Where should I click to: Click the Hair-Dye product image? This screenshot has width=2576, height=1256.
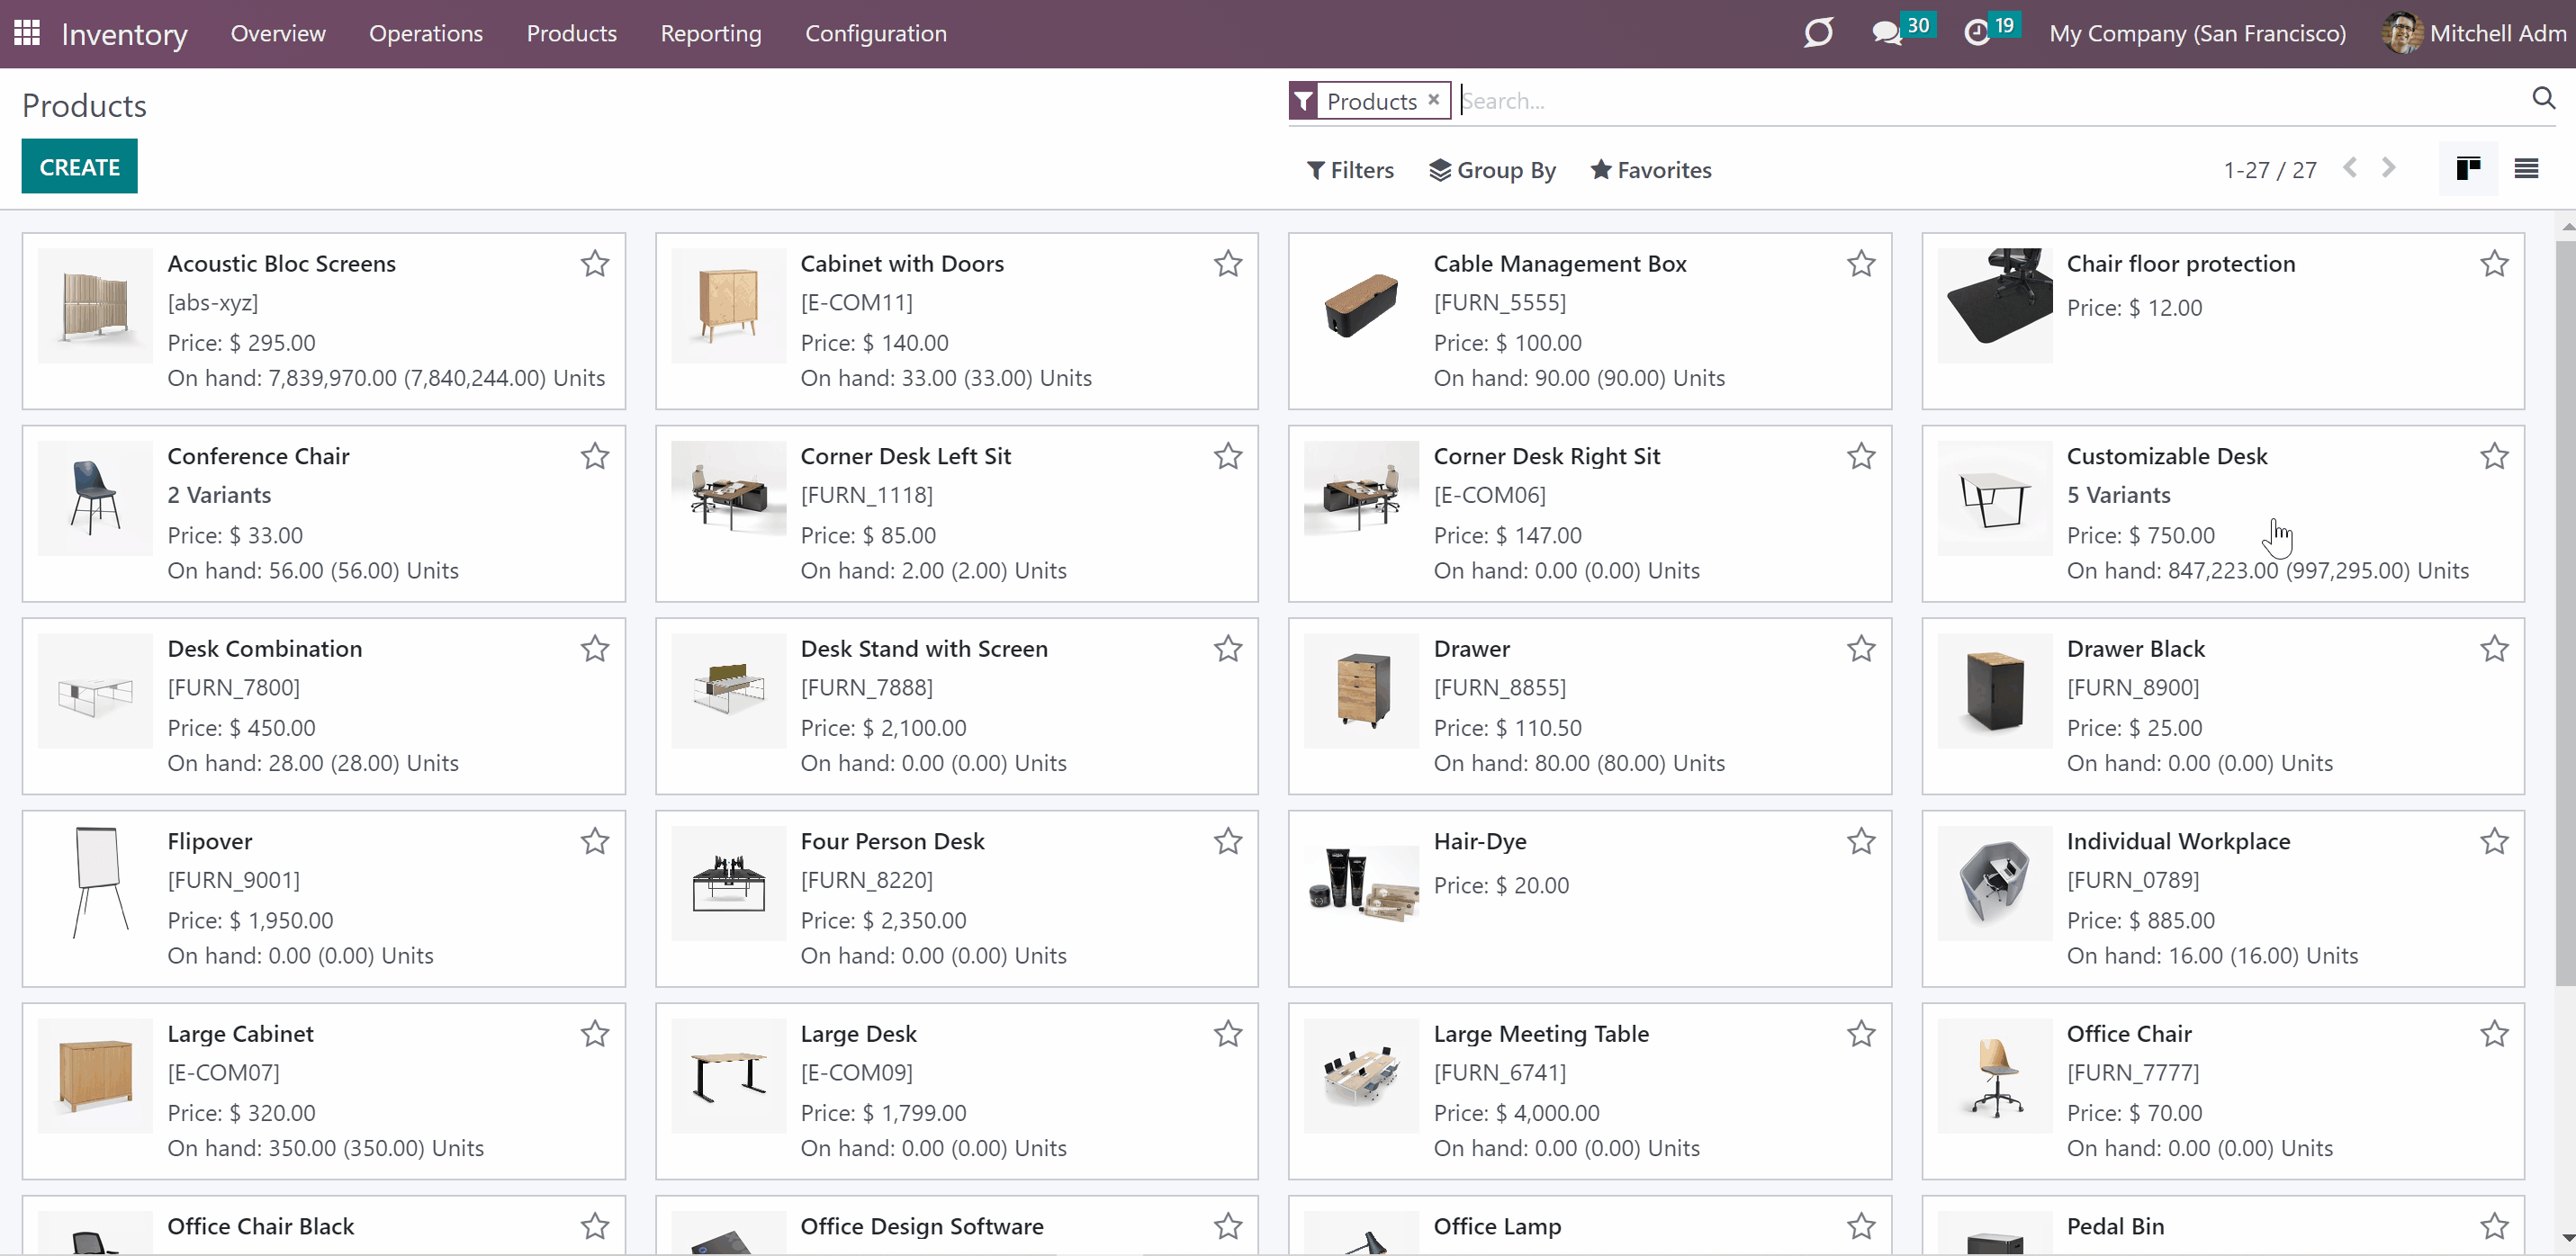(x=1361, y=883)
